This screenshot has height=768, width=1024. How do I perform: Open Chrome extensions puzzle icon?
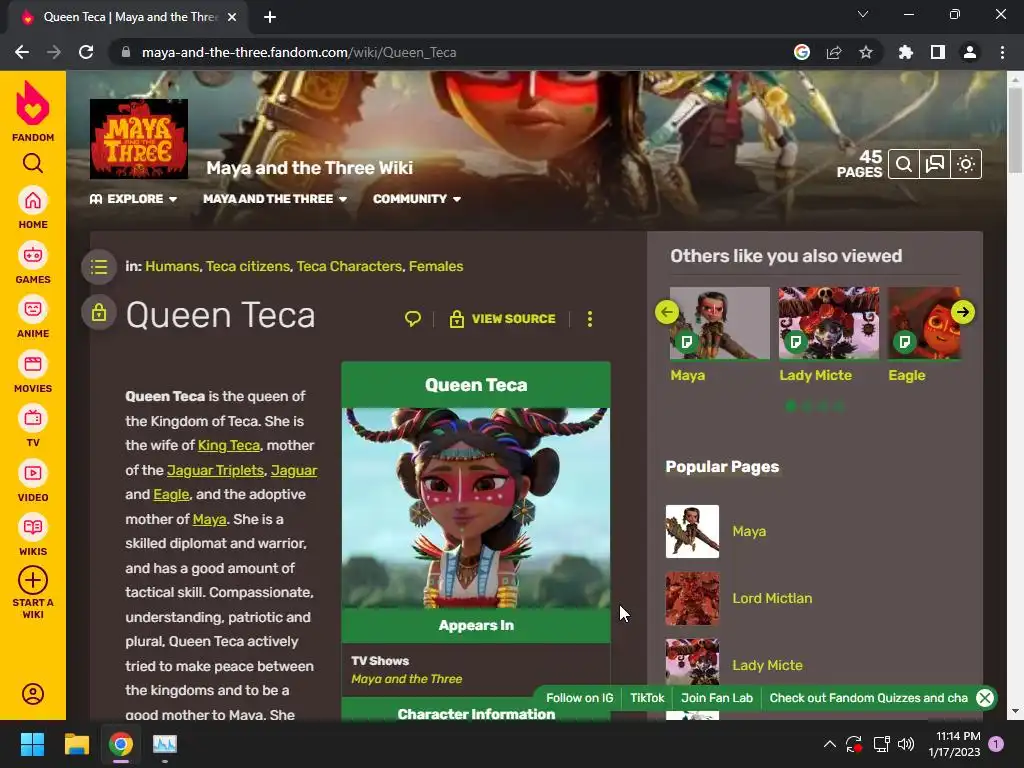click(x=906, y=52)
